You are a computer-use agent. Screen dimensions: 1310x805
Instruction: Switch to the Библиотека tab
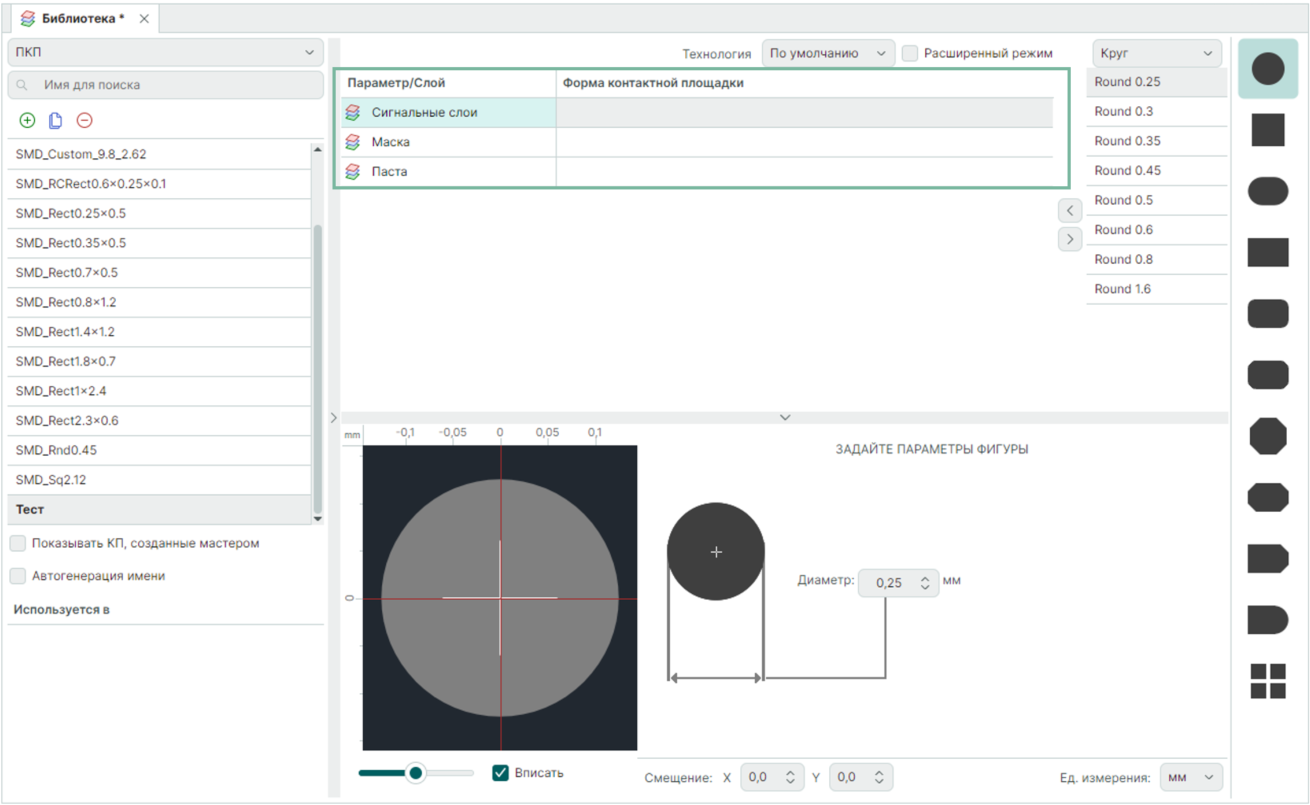[82, 18]
